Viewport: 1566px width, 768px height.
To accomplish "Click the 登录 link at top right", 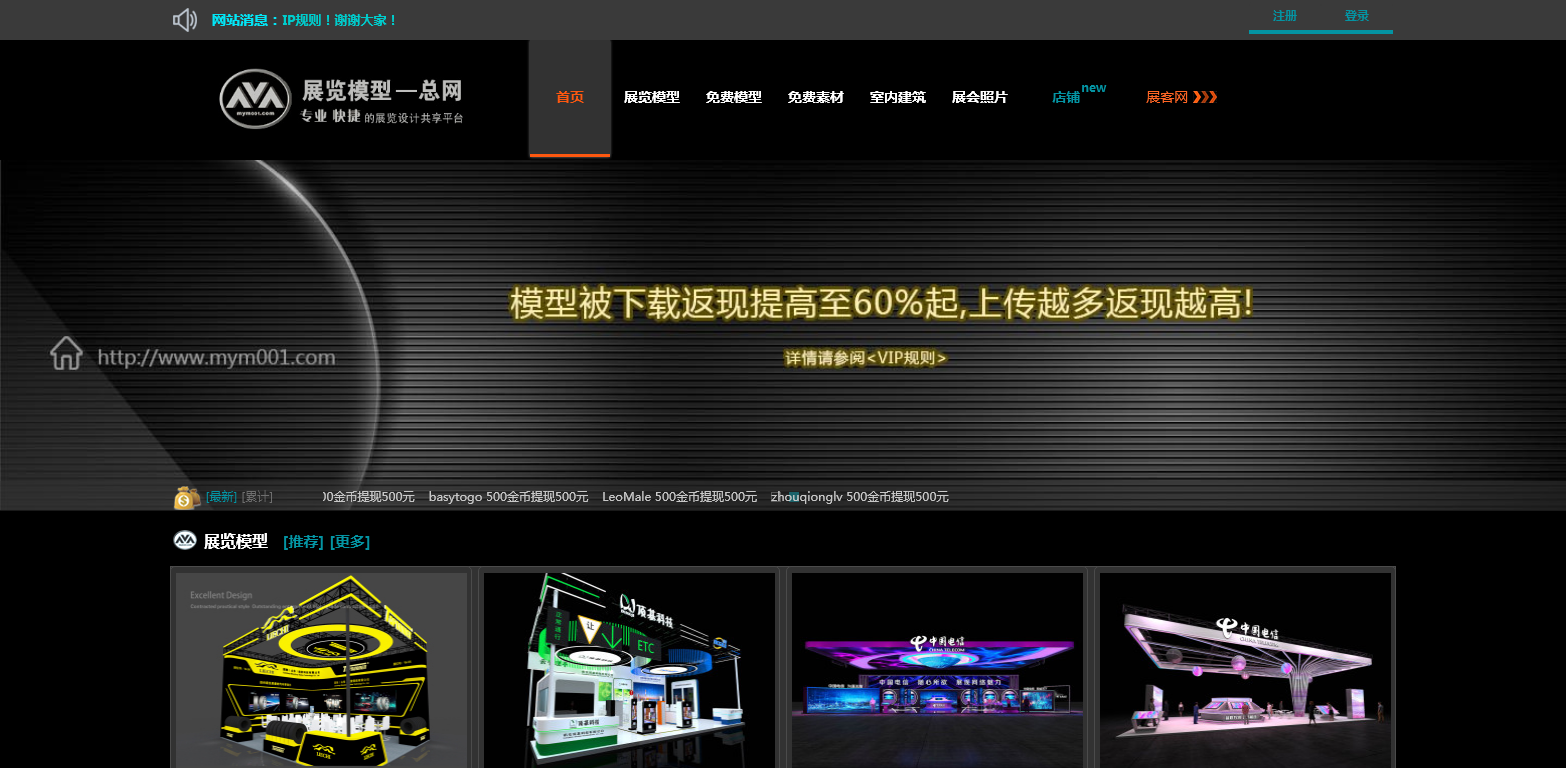I will tap(1358, 16).
